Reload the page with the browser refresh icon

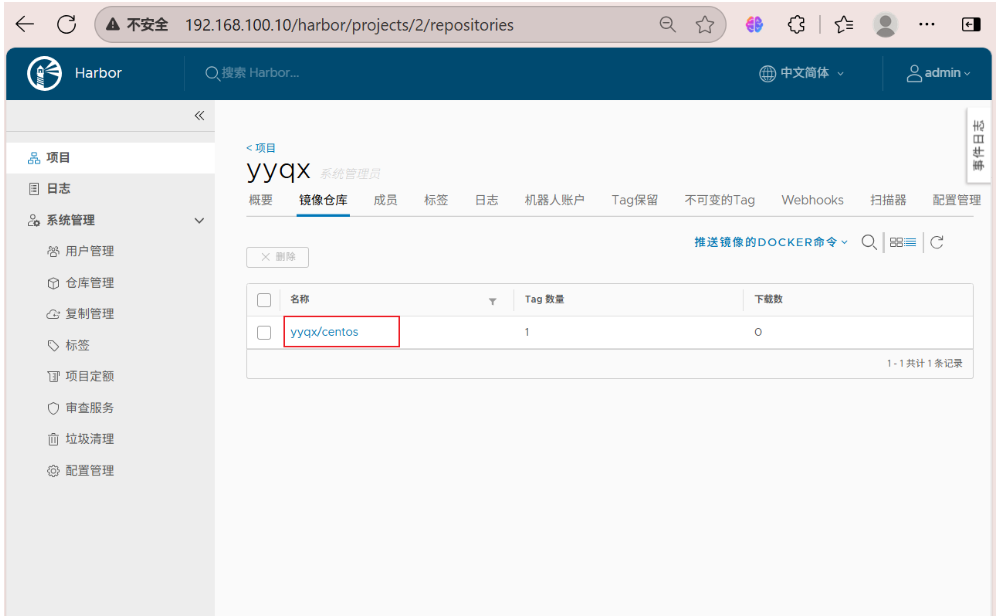pos(66,25)
